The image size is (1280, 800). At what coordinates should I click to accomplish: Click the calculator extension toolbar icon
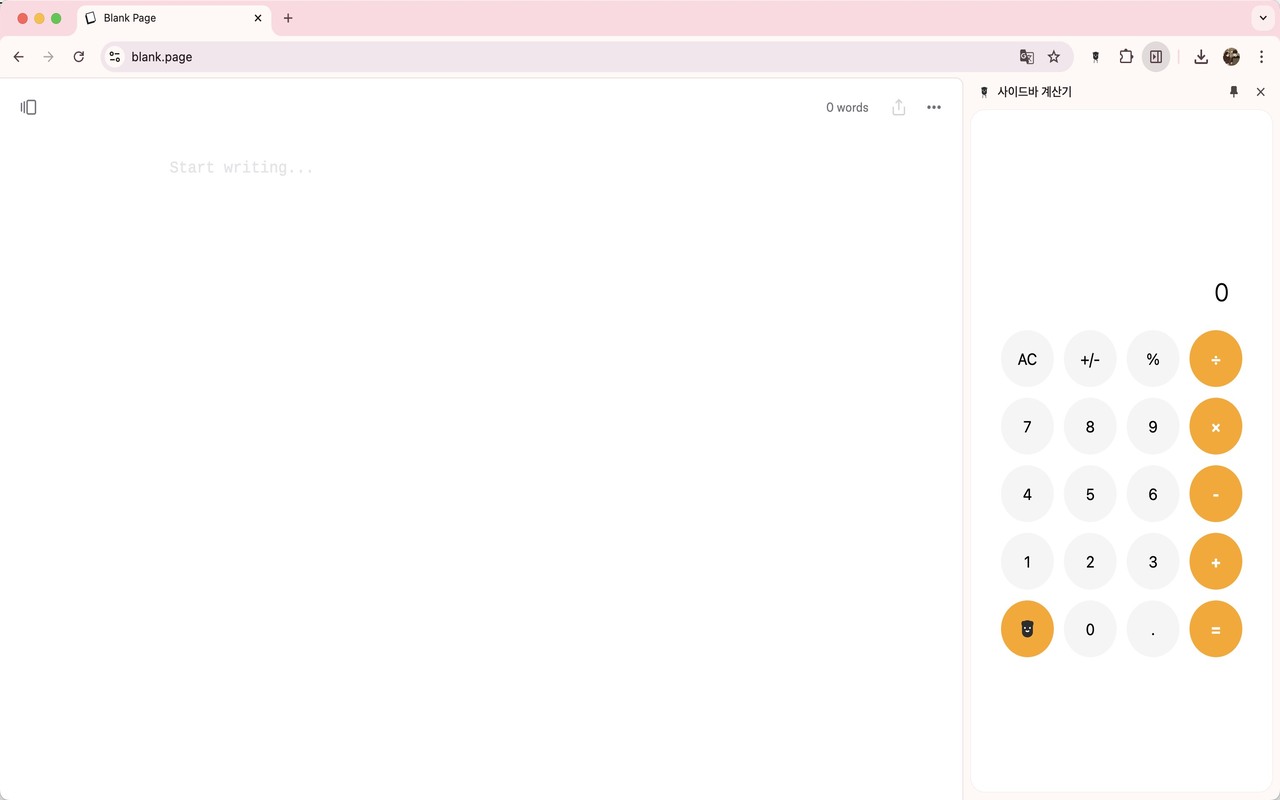[1096, 57]
